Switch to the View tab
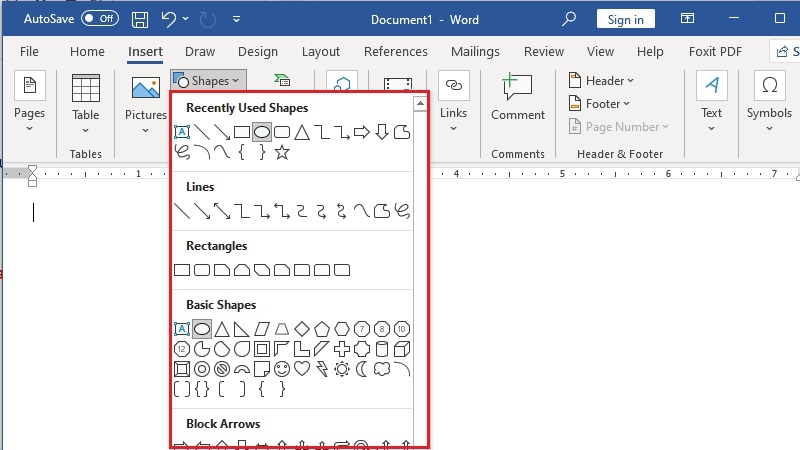 click(x=600, y=52)
